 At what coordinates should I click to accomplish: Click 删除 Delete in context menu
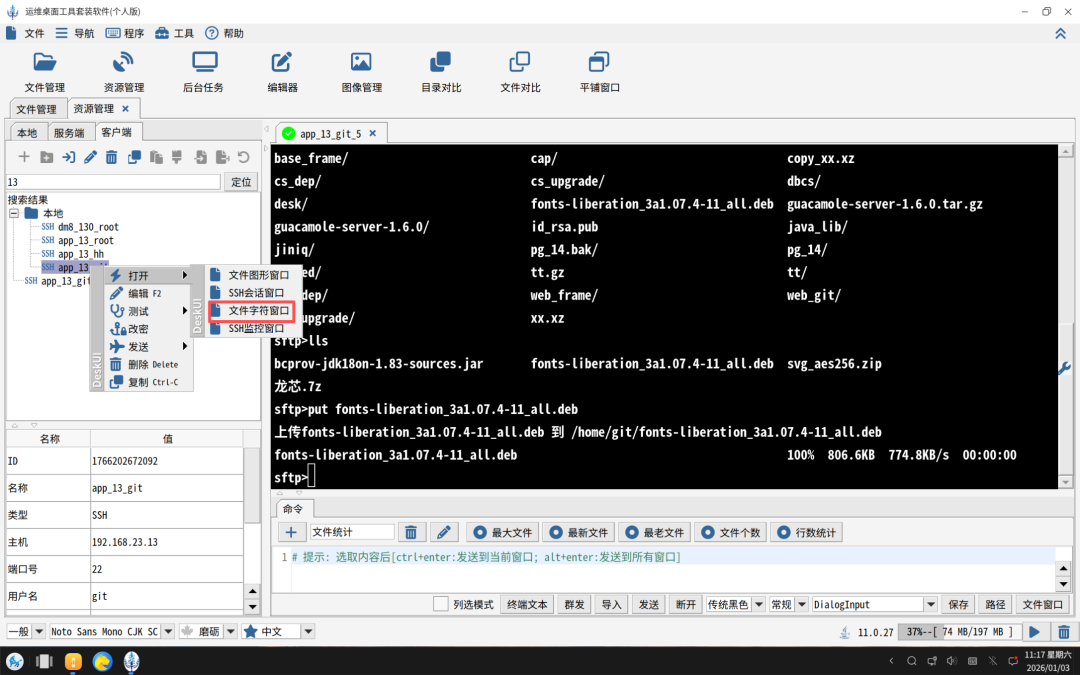[x=147, y=364]
